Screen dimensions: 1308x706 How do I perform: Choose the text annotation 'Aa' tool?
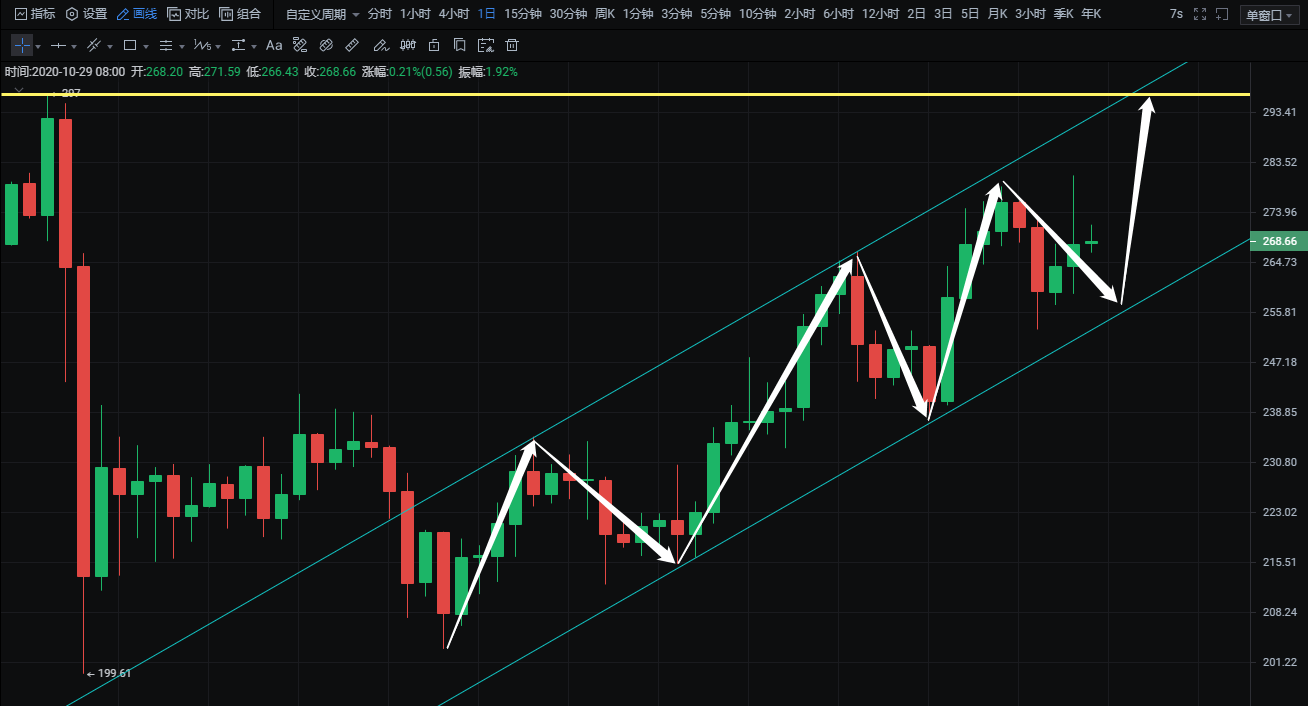click(x=273, y=46)
